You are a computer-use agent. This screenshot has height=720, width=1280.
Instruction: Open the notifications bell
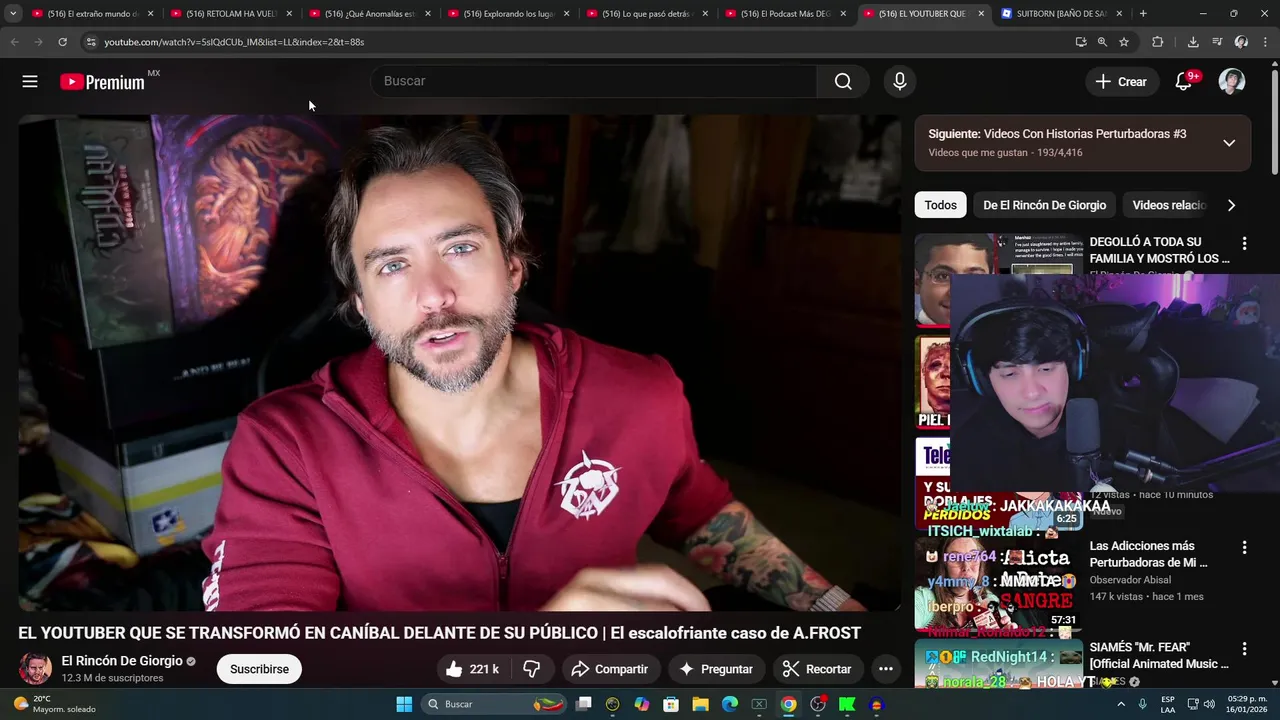(x=1184, y=82)
